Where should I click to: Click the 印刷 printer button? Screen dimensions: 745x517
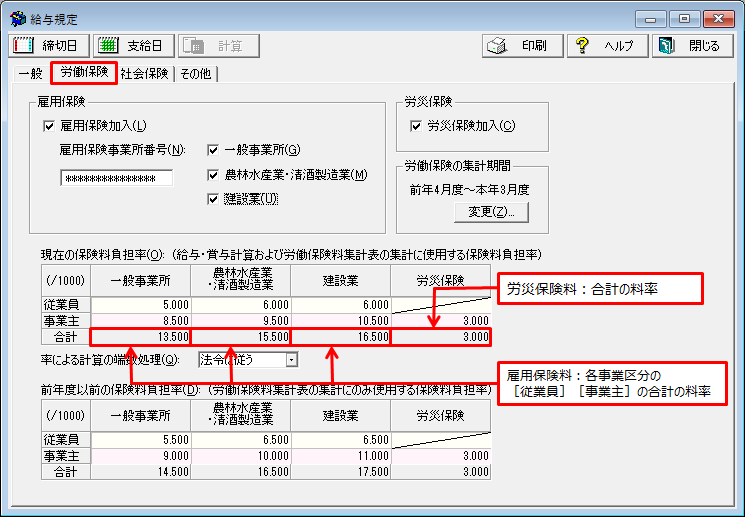tap(521, 46)
